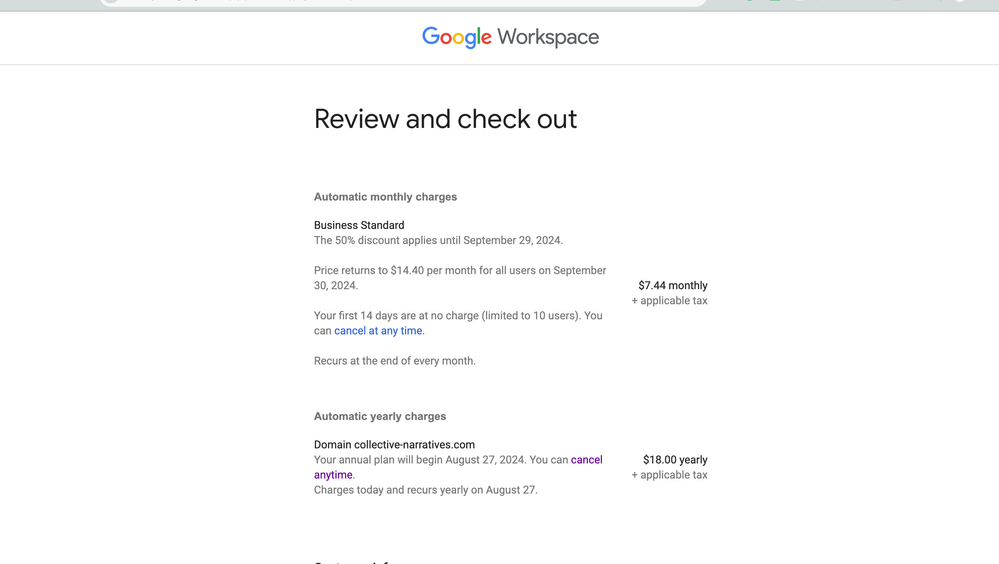Image resolution: width=999 pixels, height=564 pixels.
Task: Select the '$7.44 monthly' price
Action: tap(673, 286)
